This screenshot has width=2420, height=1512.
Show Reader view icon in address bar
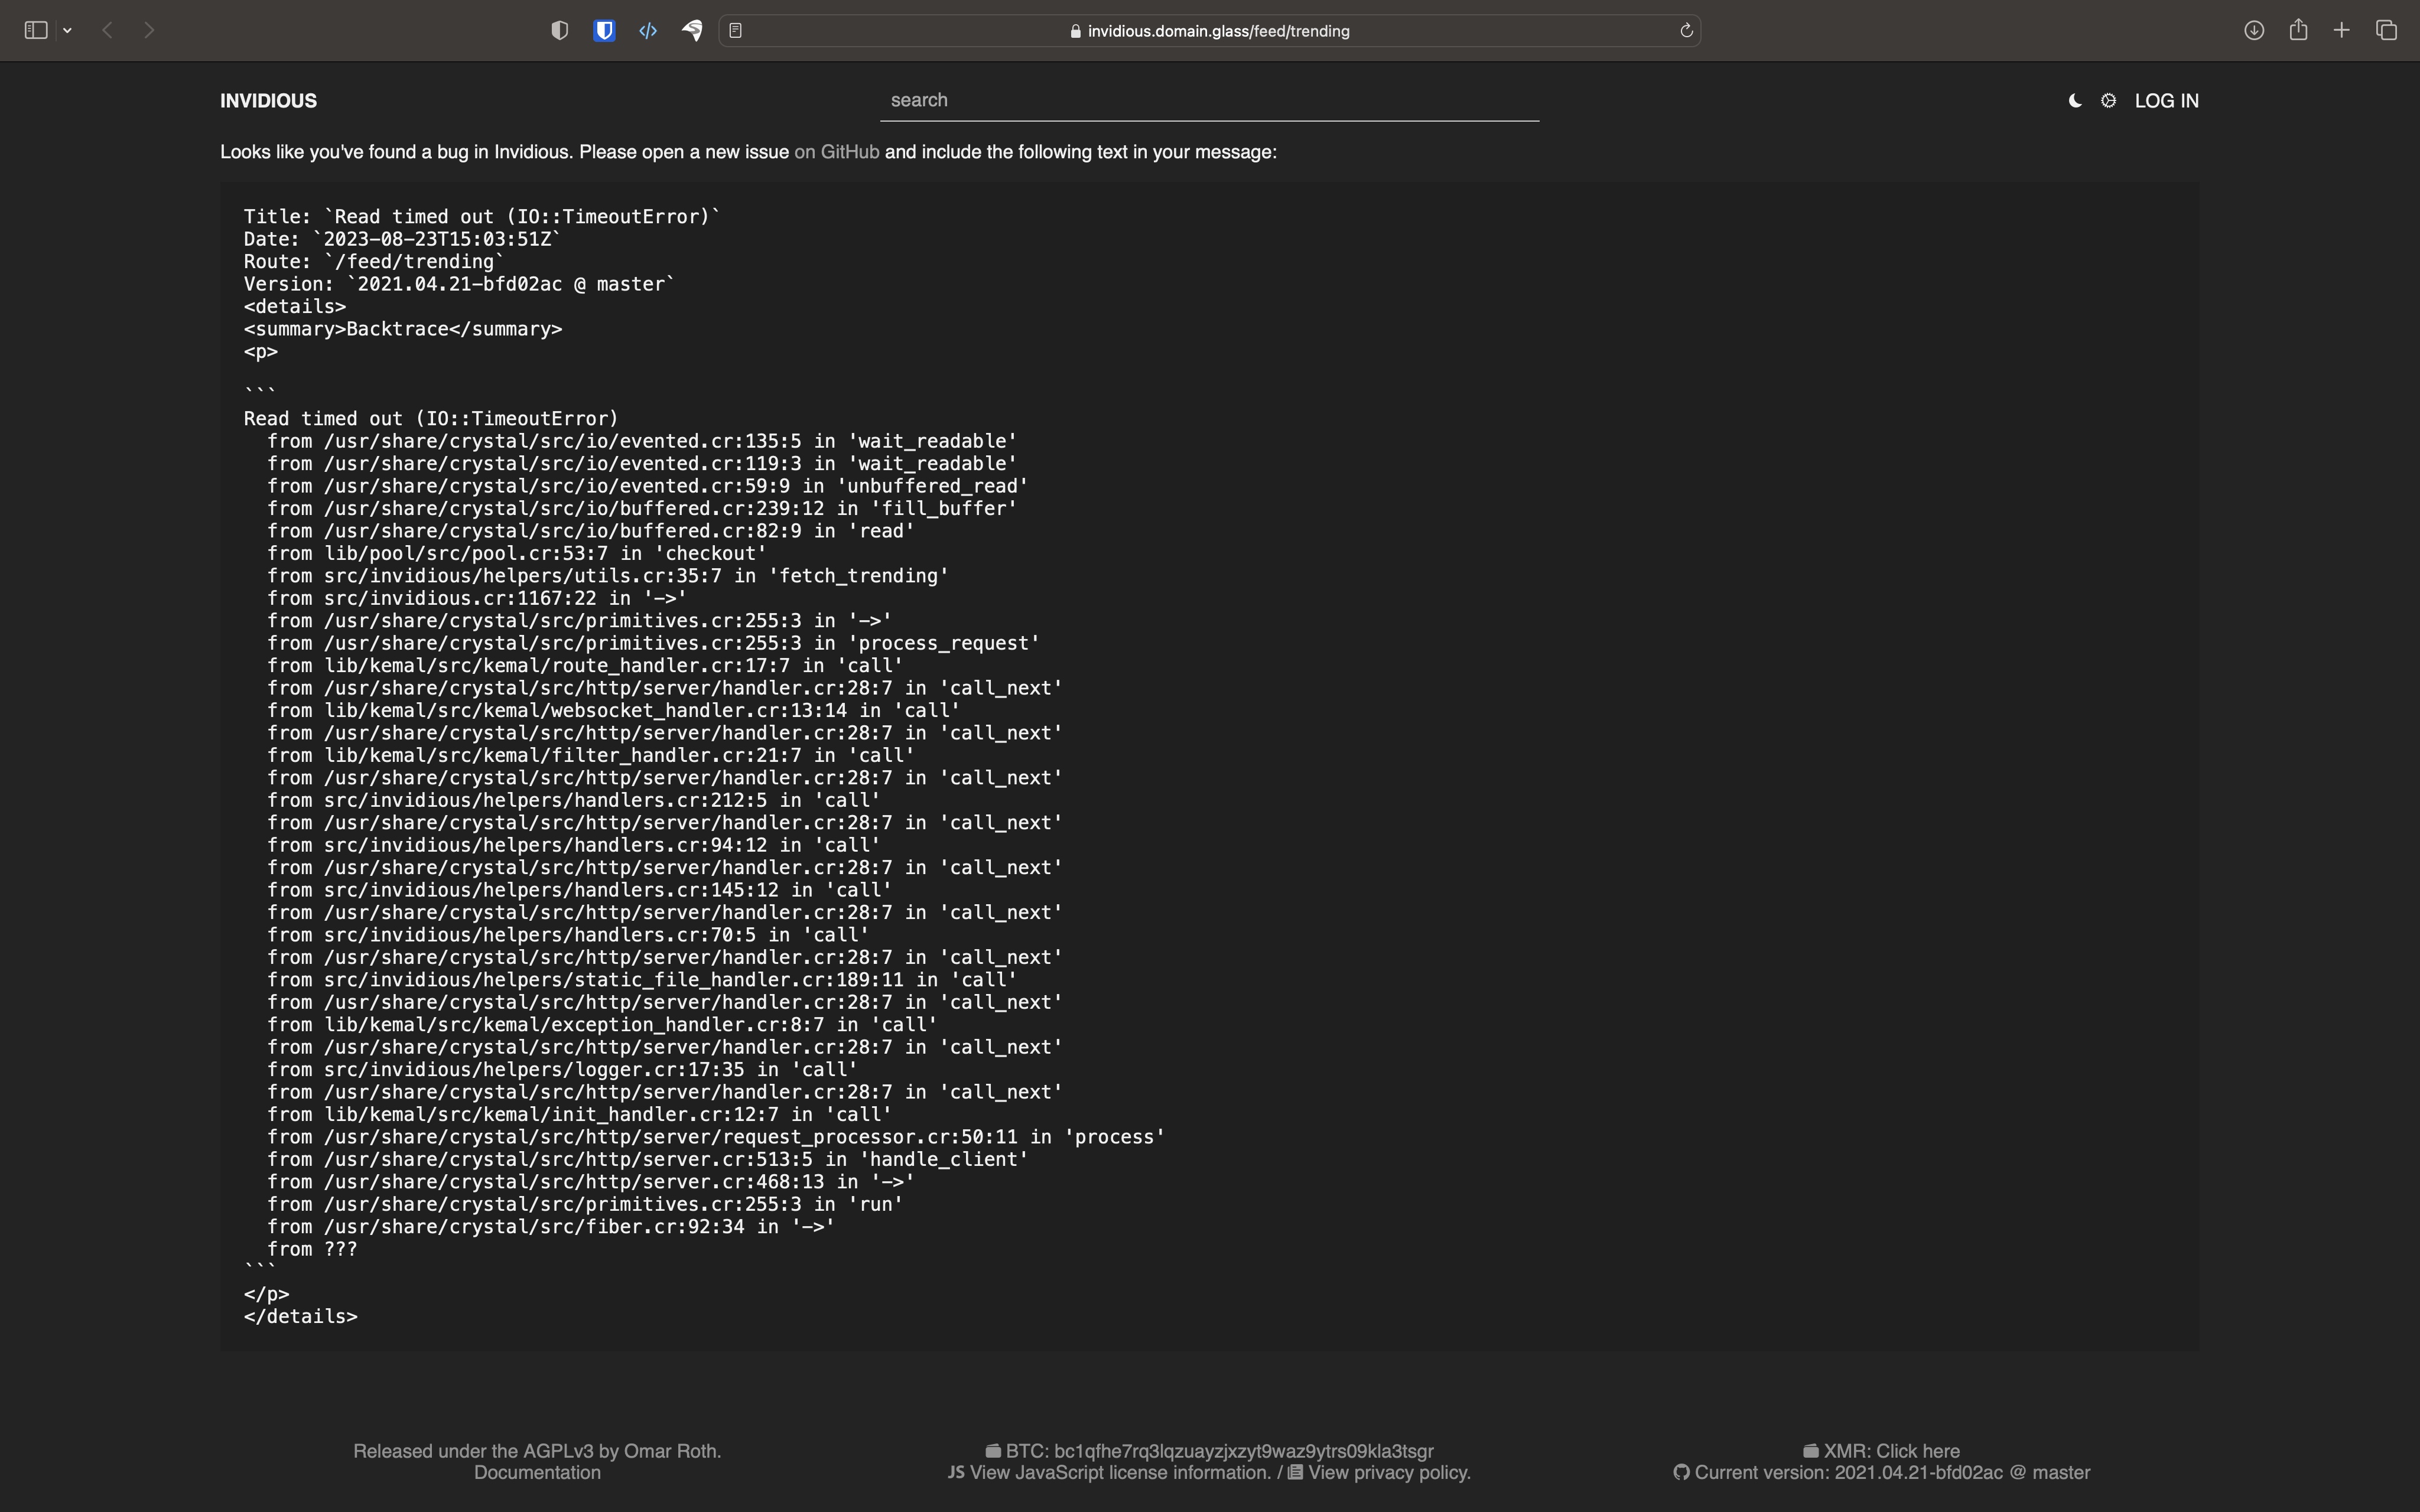pyautogui.click(x=736, y=30)
